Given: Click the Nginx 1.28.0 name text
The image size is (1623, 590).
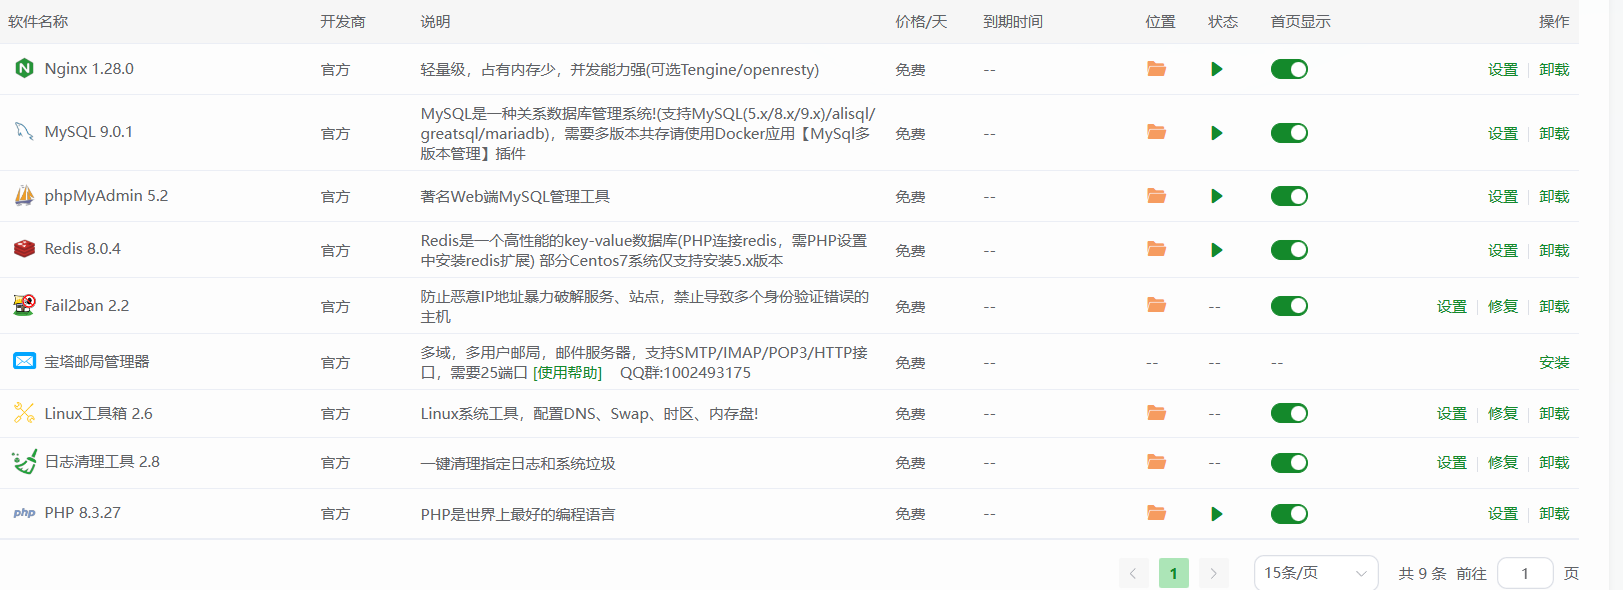Looking at the screenshot, I should [x=89, y=69].
